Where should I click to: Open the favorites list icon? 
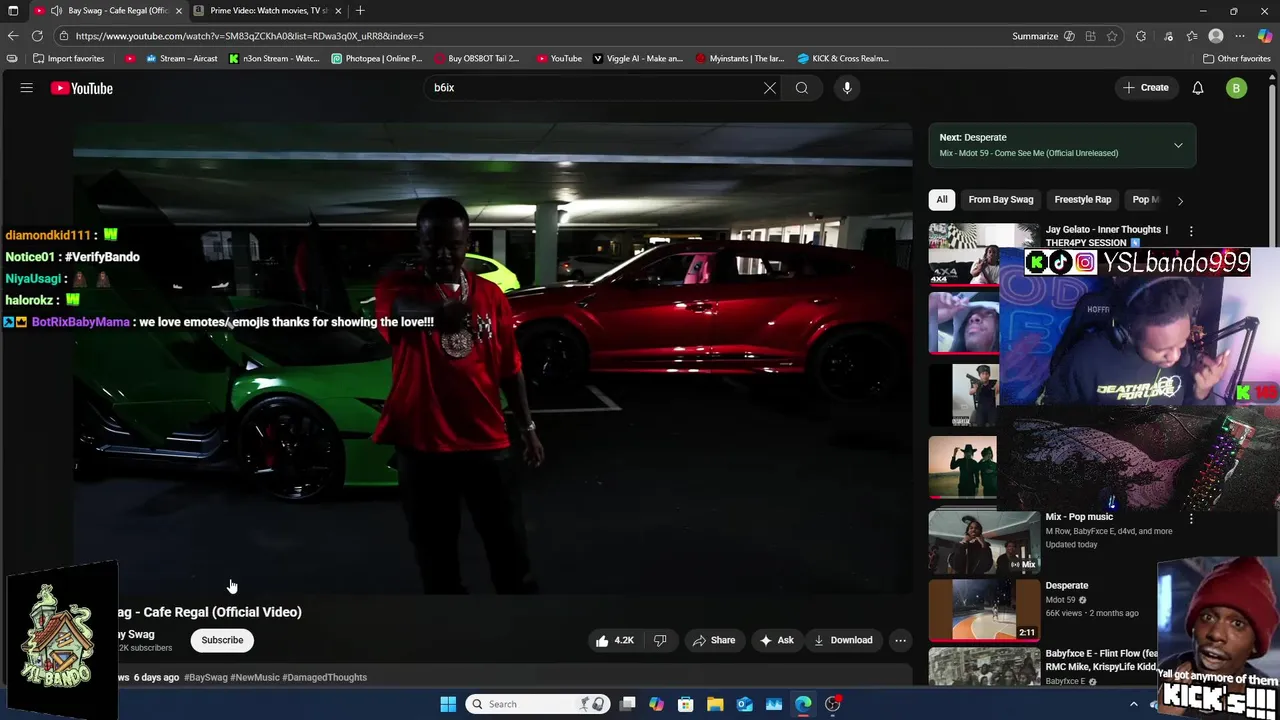click(1192, 36)
